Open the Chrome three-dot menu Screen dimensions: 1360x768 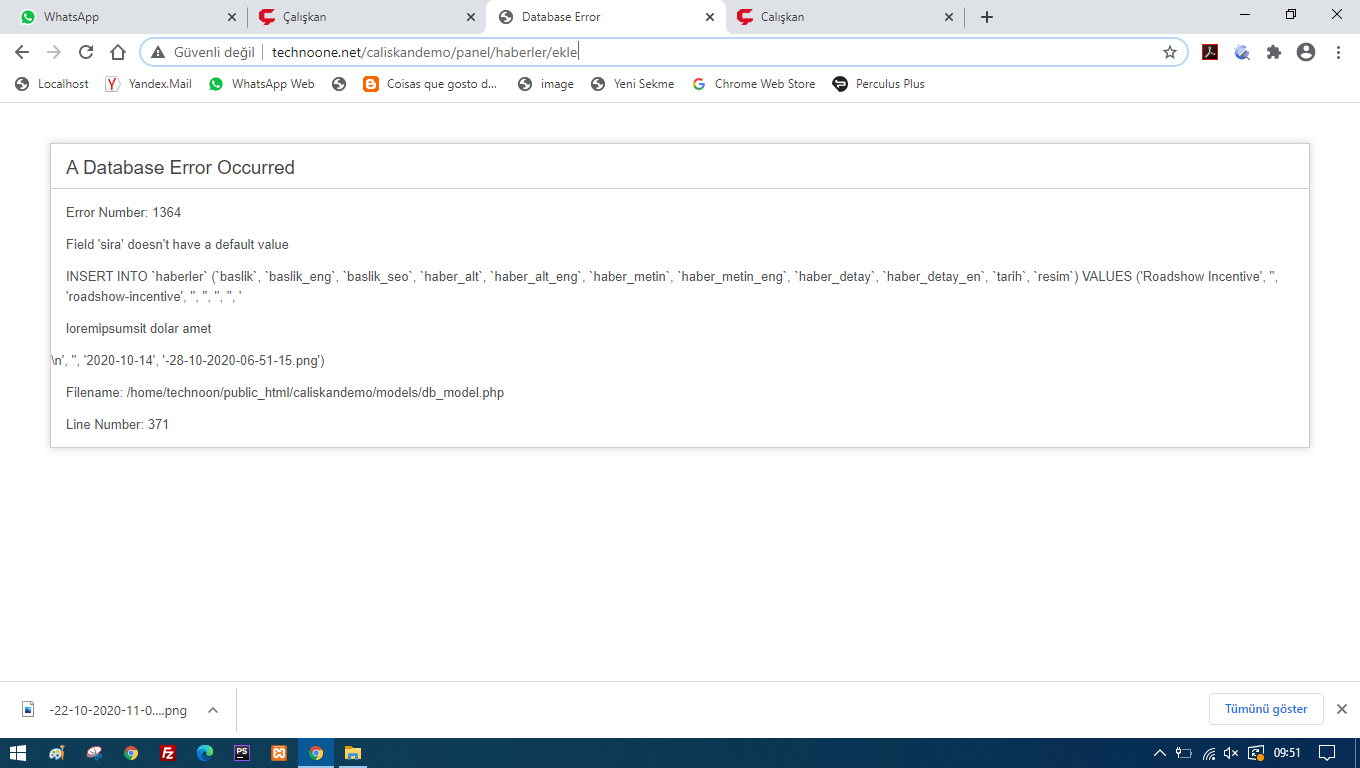pyautogui.click(x=1338, y=52)
